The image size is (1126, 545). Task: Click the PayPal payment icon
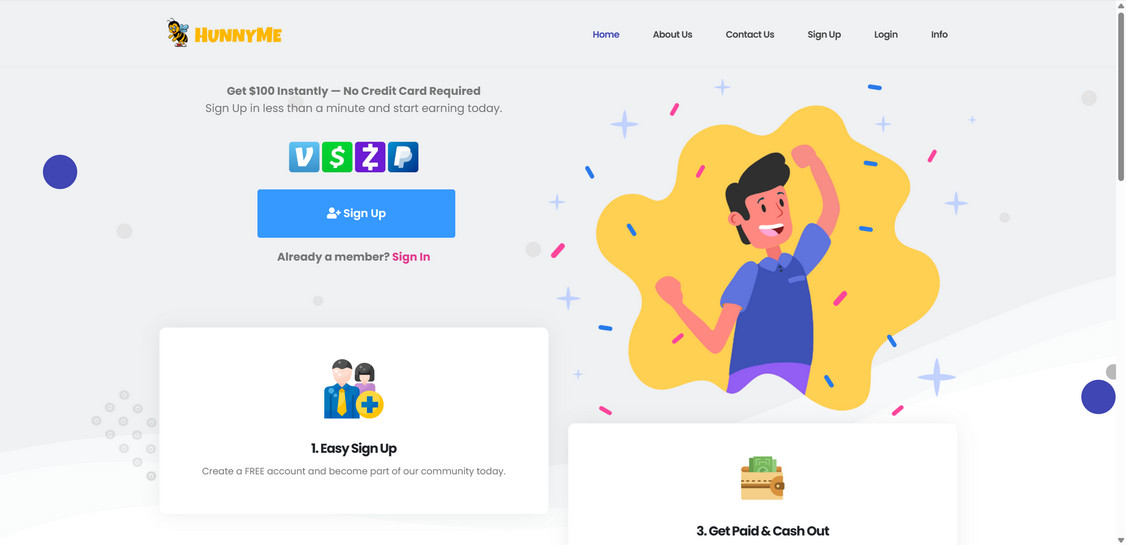(x=403, y=157)
